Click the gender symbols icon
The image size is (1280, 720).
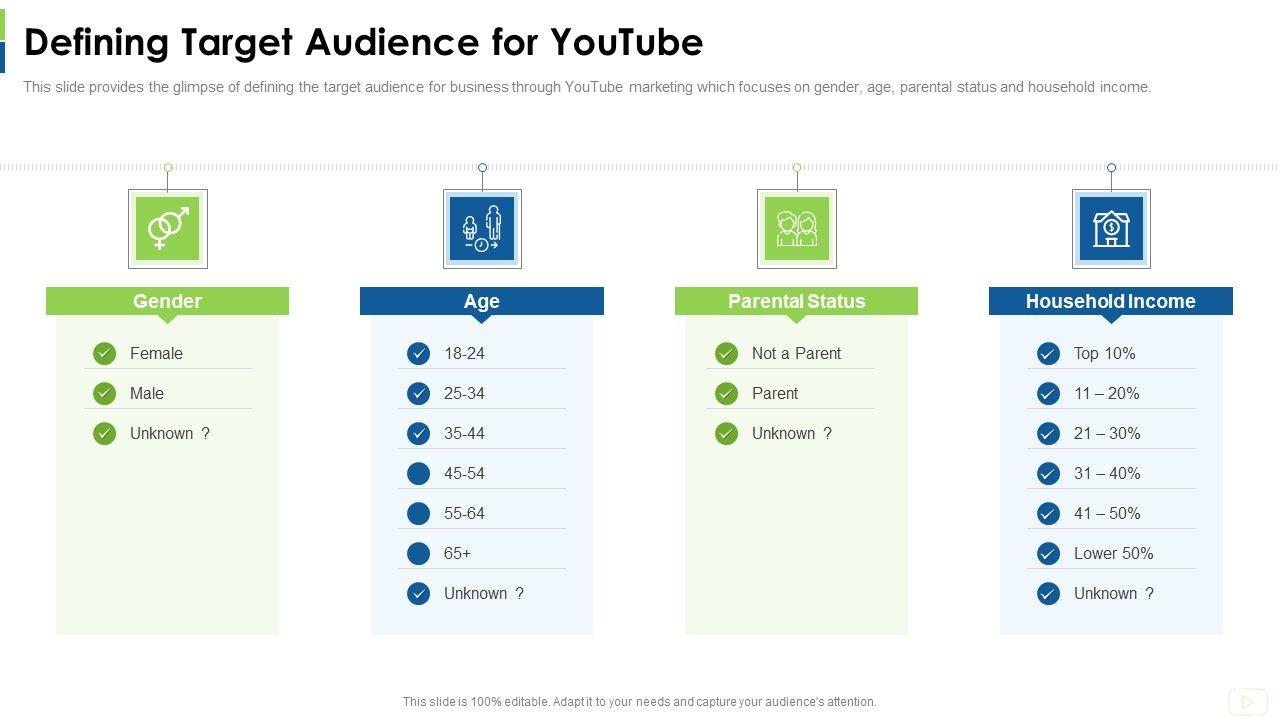click(x=168, y=229)
